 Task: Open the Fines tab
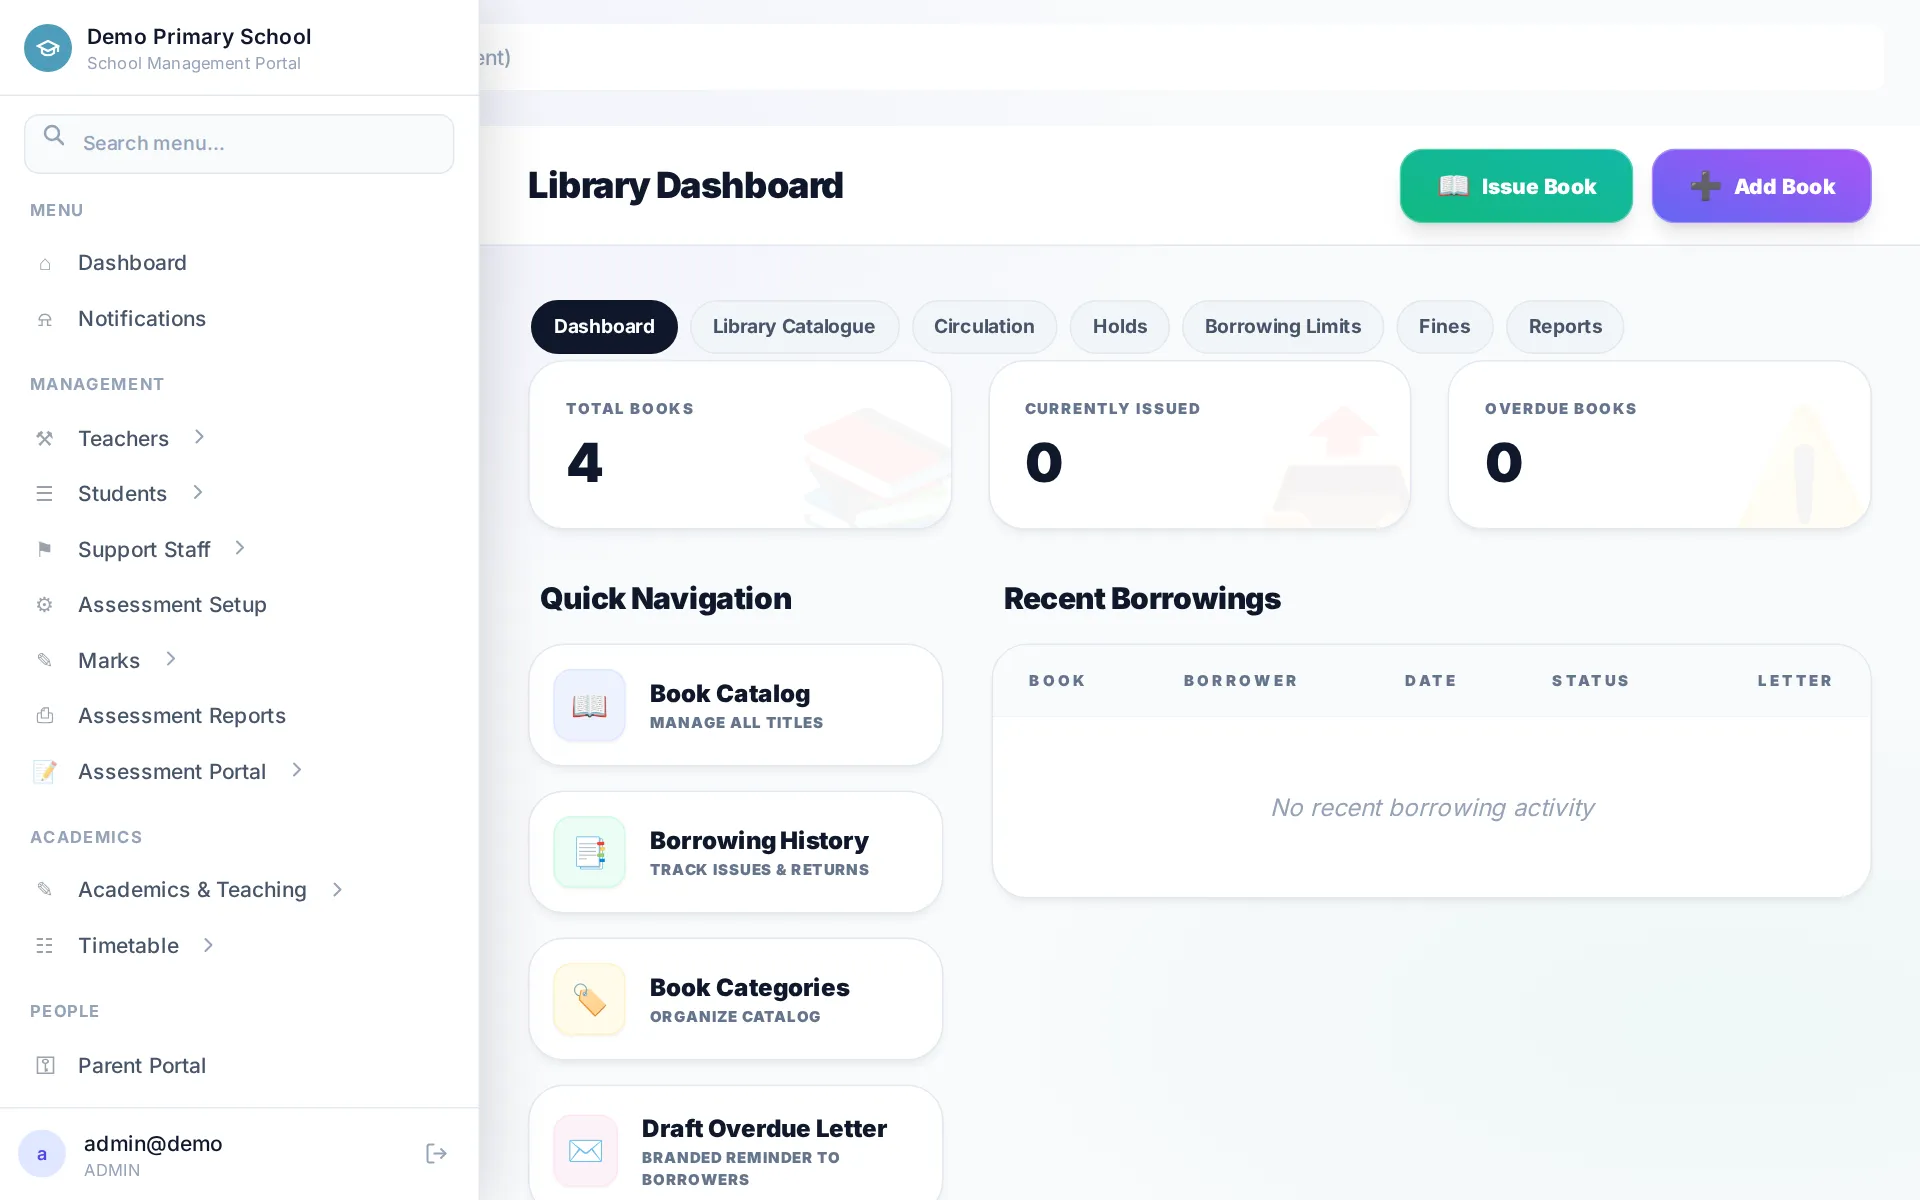(1445, 327)
